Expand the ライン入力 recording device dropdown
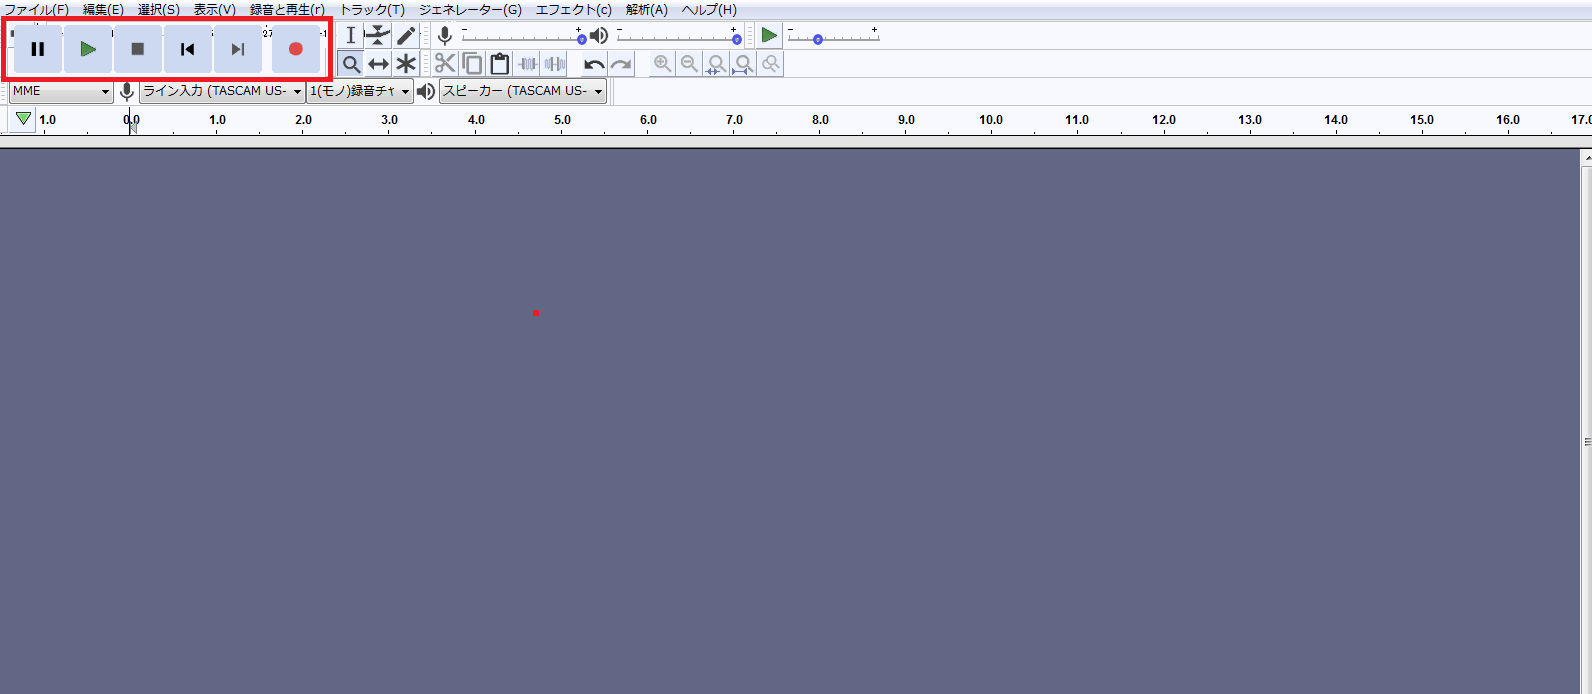This screenshot has height=694, width=1592. coord(222,91)
